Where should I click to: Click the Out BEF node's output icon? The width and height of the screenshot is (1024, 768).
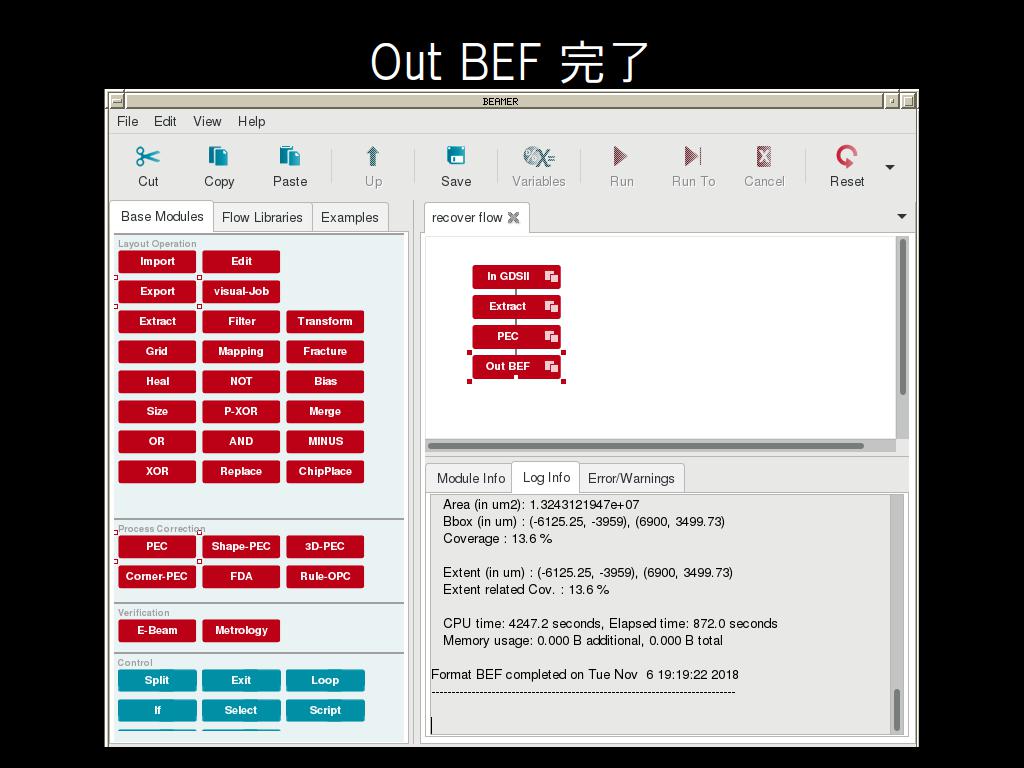tap(551, 366)
